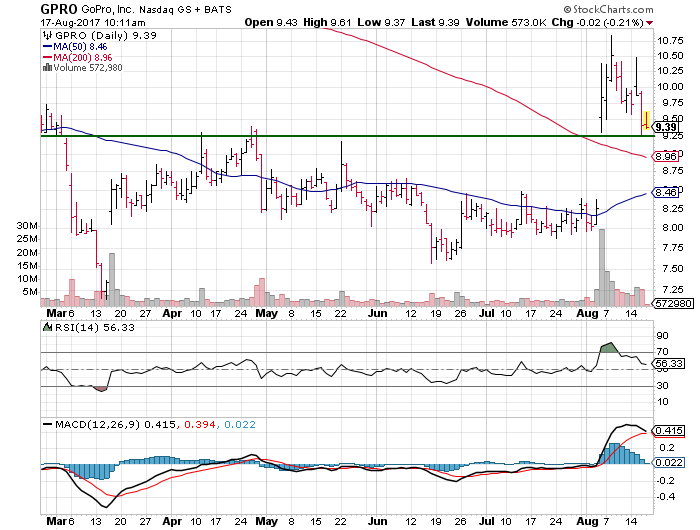Click the MA(50) 8.46 legend entry

(x=75, y=46)
